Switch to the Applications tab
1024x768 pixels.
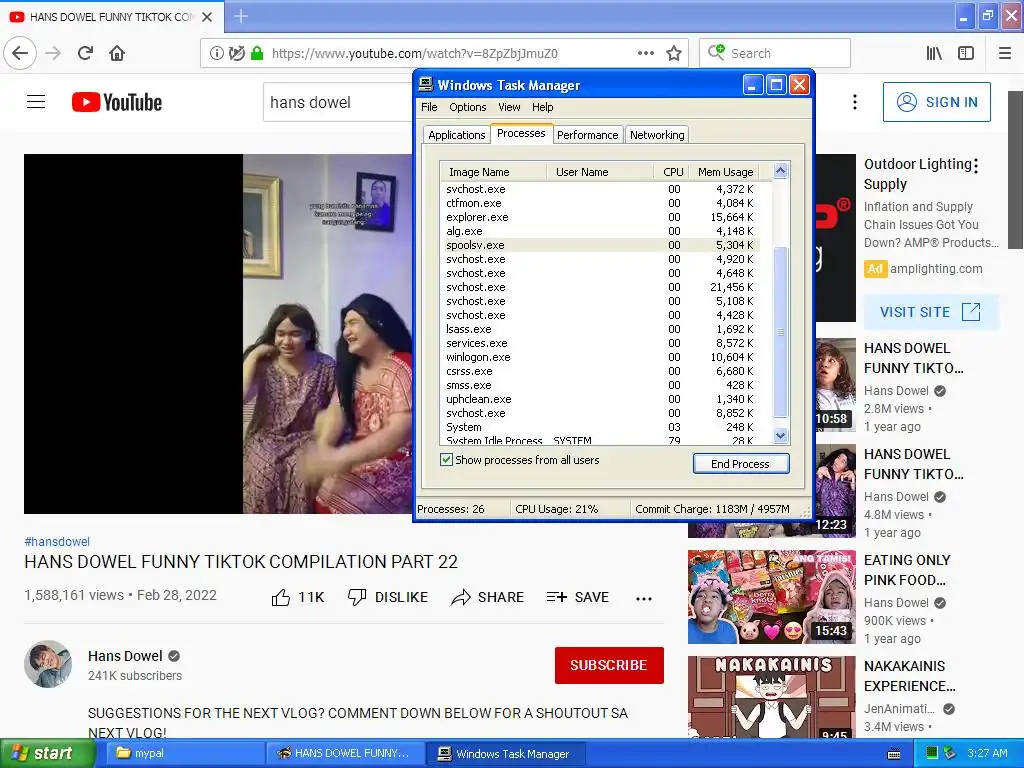pos(456,135)
